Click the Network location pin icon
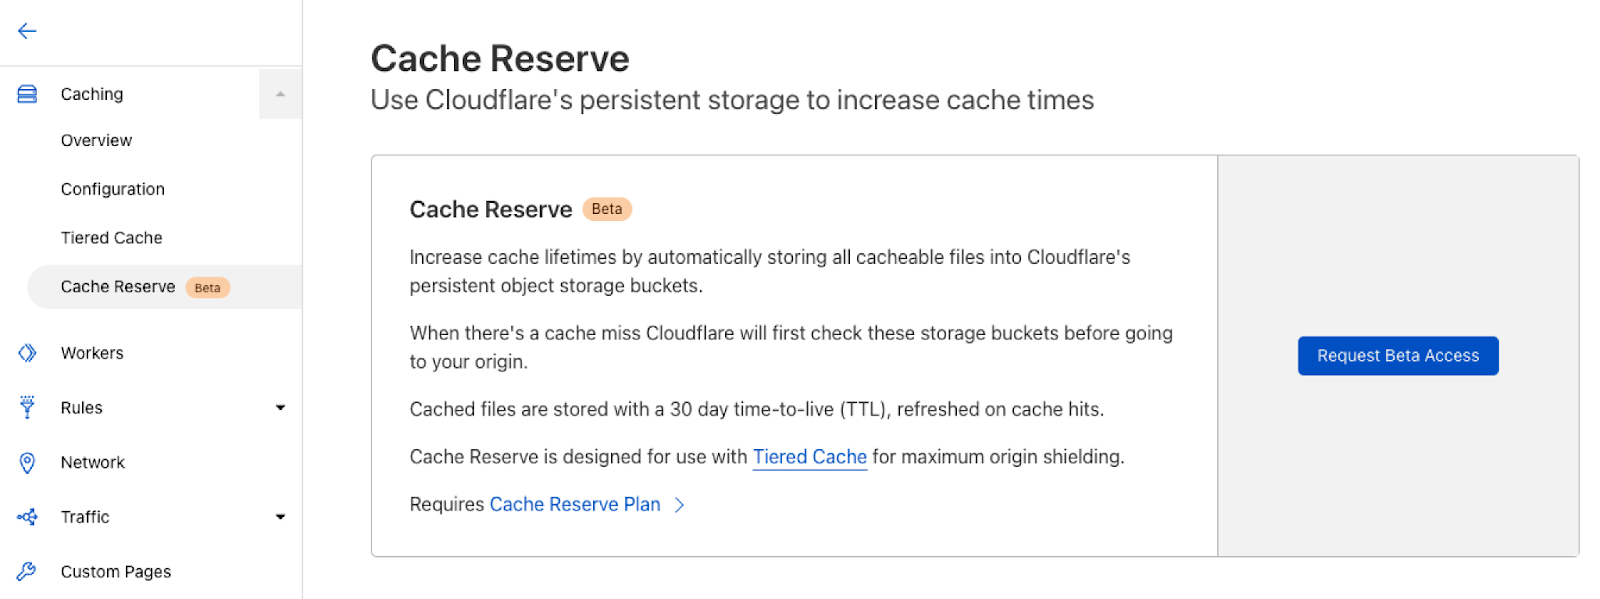 [27, 462]
